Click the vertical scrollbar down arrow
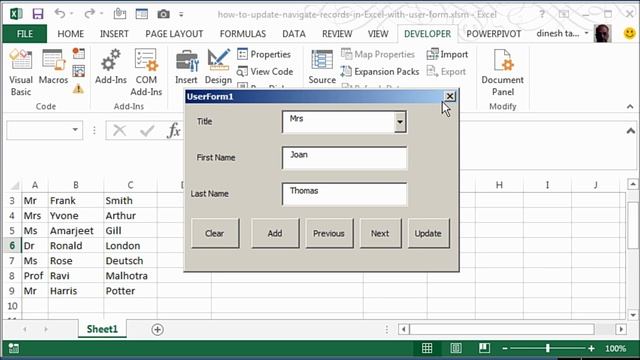 (x=632, y=315)
